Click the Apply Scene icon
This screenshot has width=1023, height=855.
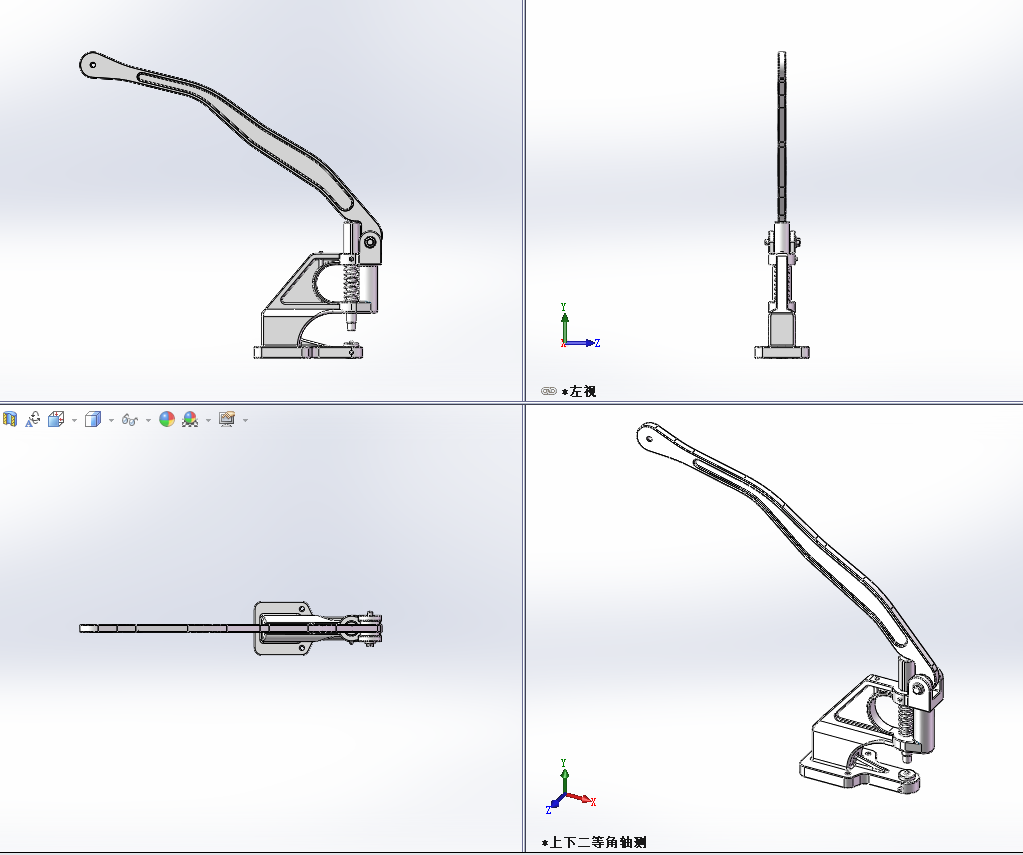tap(190, 419)
